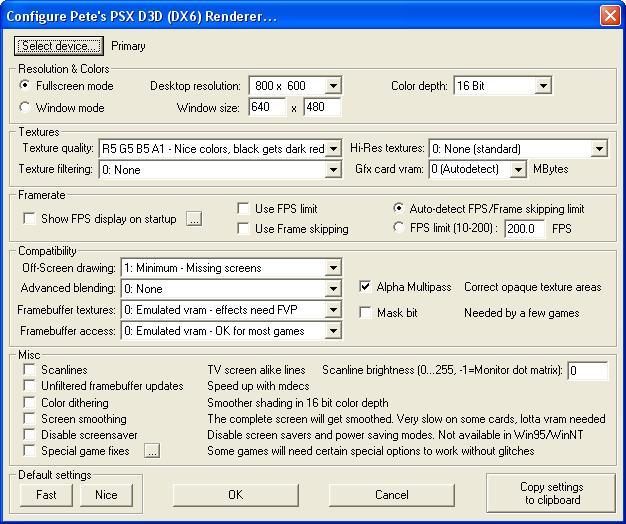Screen dimensions: 626x524
Task: Click Copy settings to clipboard
Action: (551, 493)
